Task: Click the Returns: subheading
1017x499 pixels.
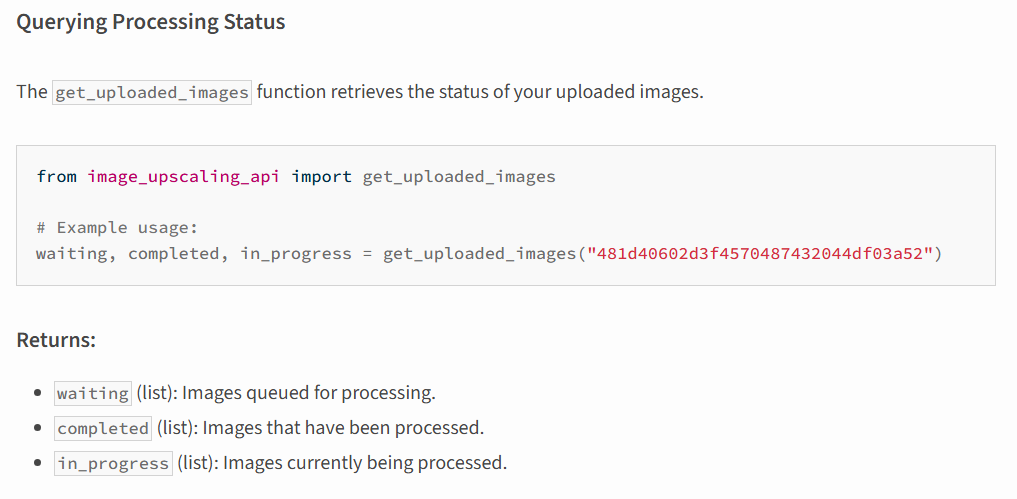Action: point(56,340)
